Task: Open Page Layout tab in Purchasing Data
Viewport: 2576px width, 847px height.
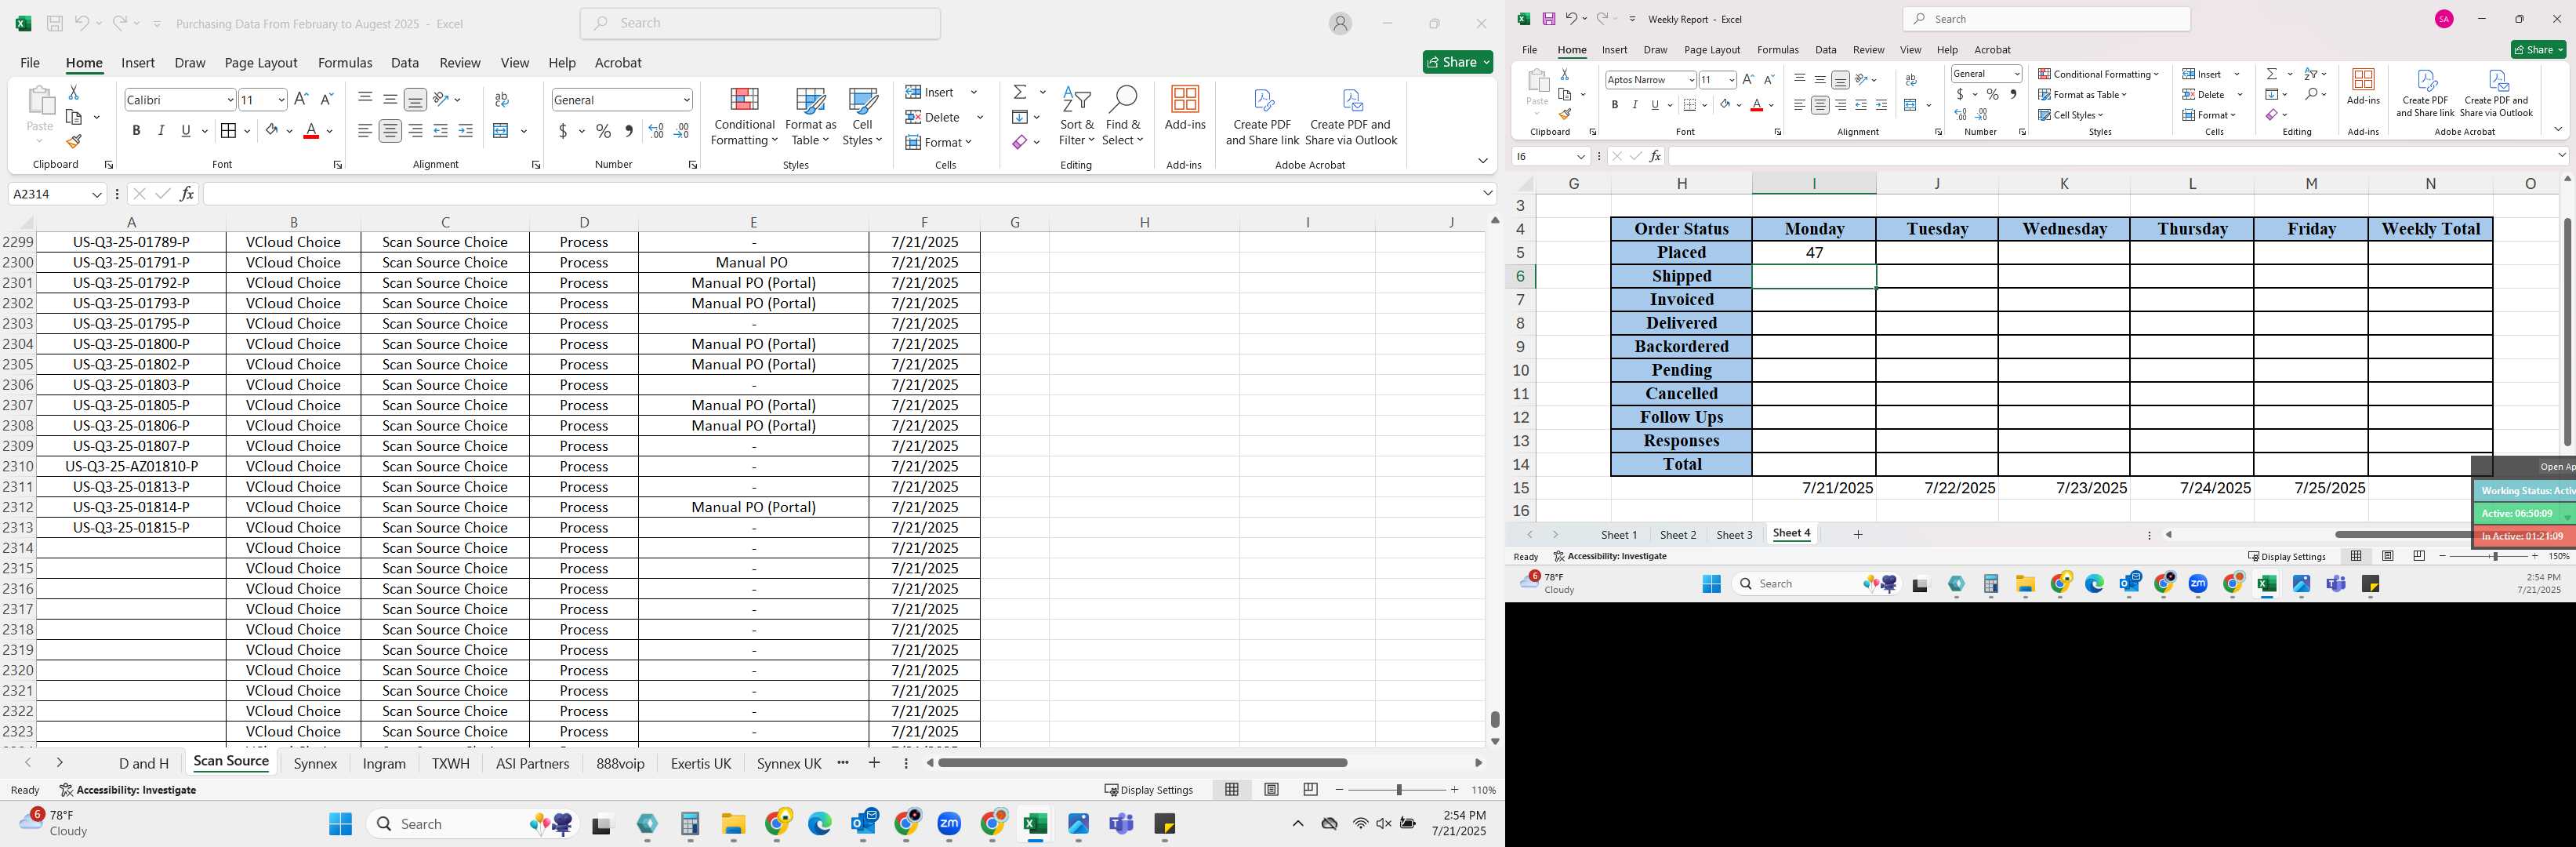Action: point(261,63)
